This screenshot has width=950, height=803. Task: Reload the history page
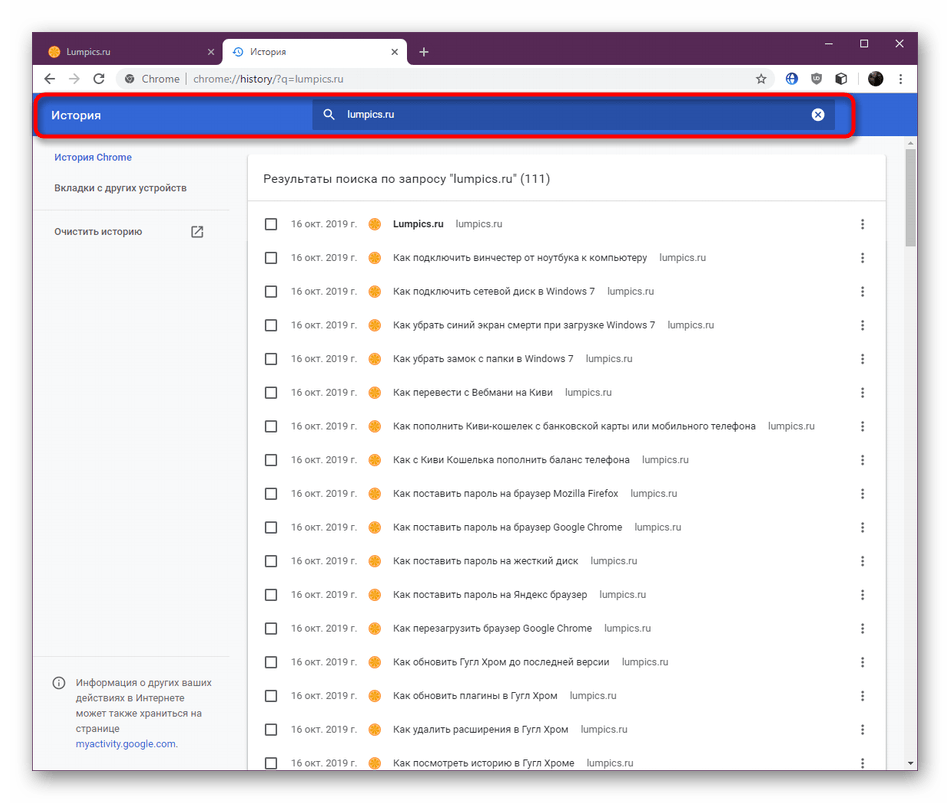click(99, 79)
